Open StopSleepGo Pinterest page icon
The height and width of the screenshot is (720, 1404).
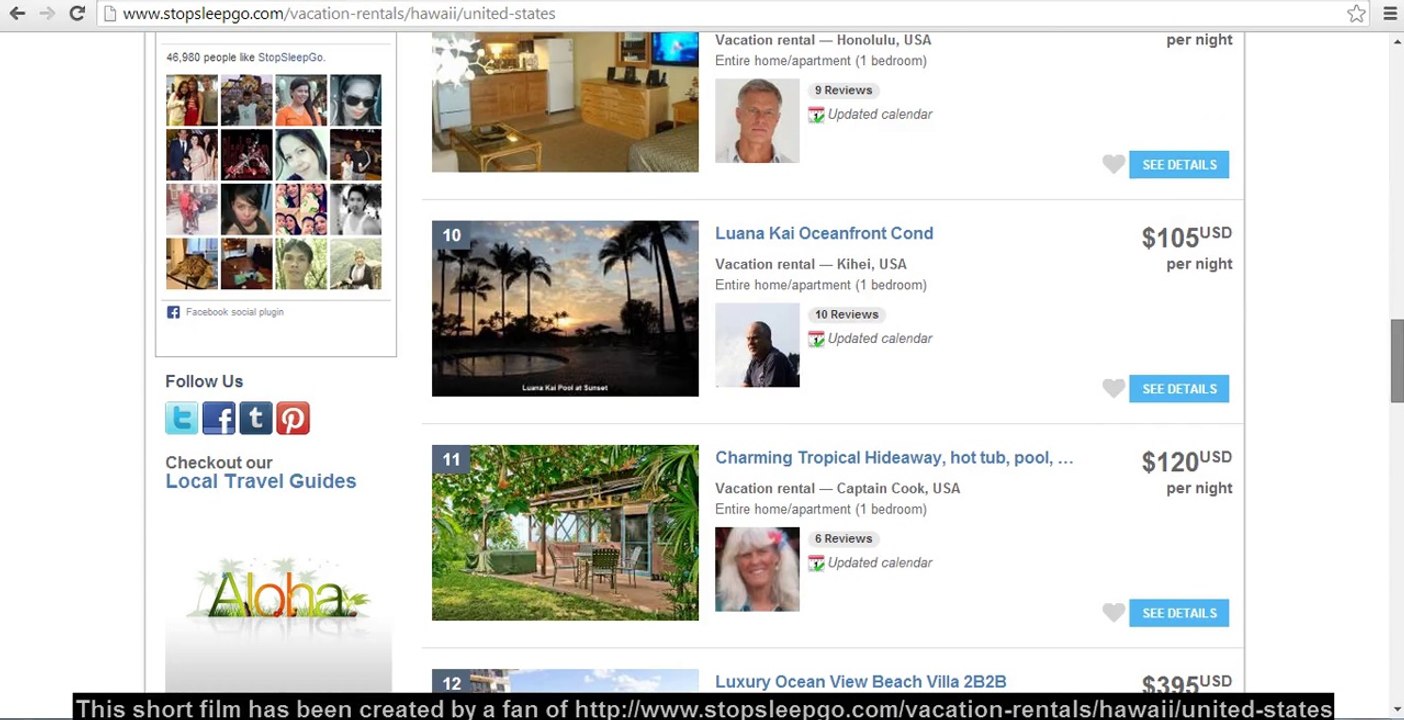click(293, 418)
